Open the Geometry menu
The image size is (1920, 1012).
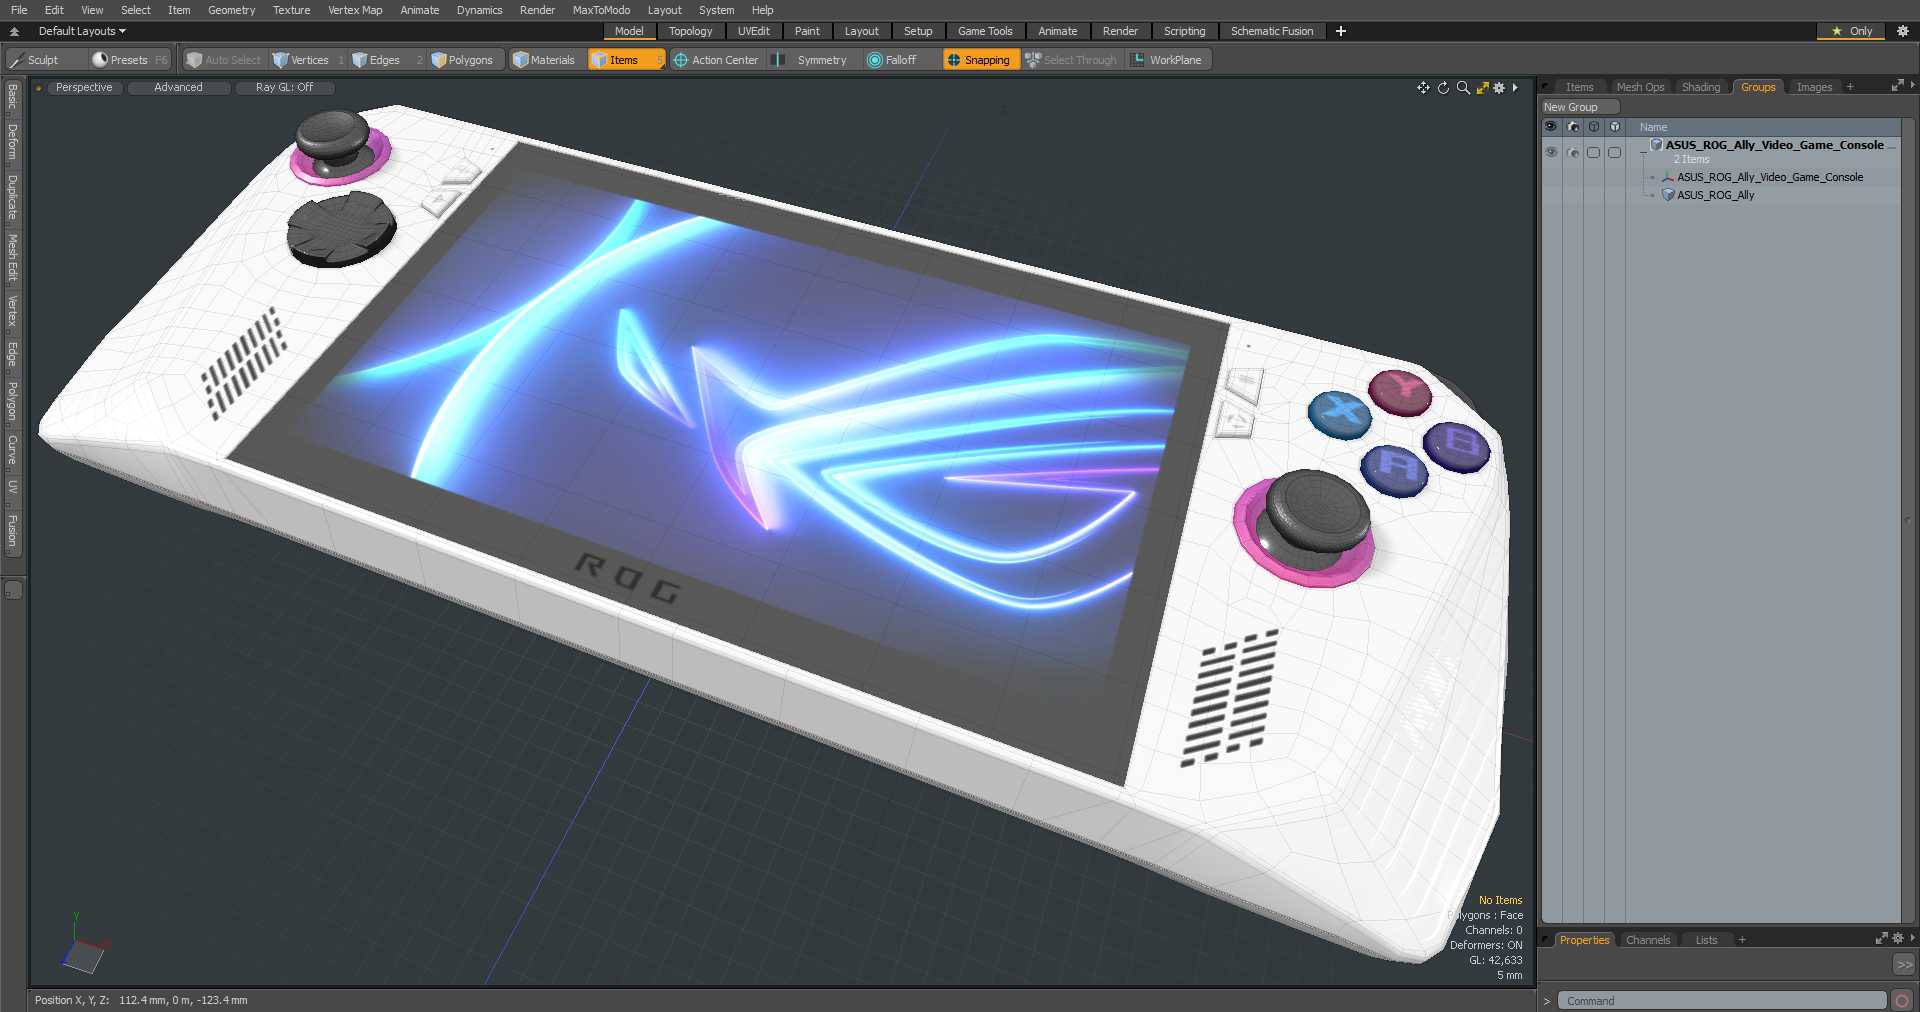coord(231,10)
